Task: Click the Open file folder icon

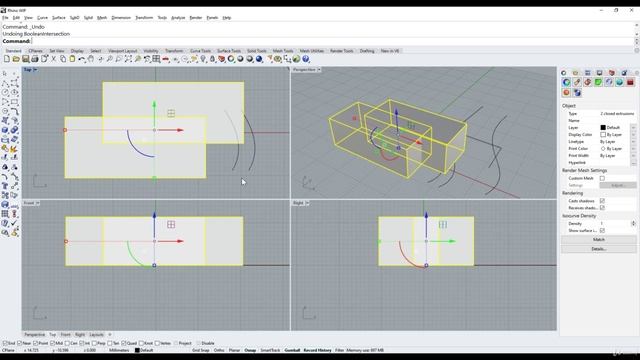Action: pyautogui.click(x=16, y=59)
